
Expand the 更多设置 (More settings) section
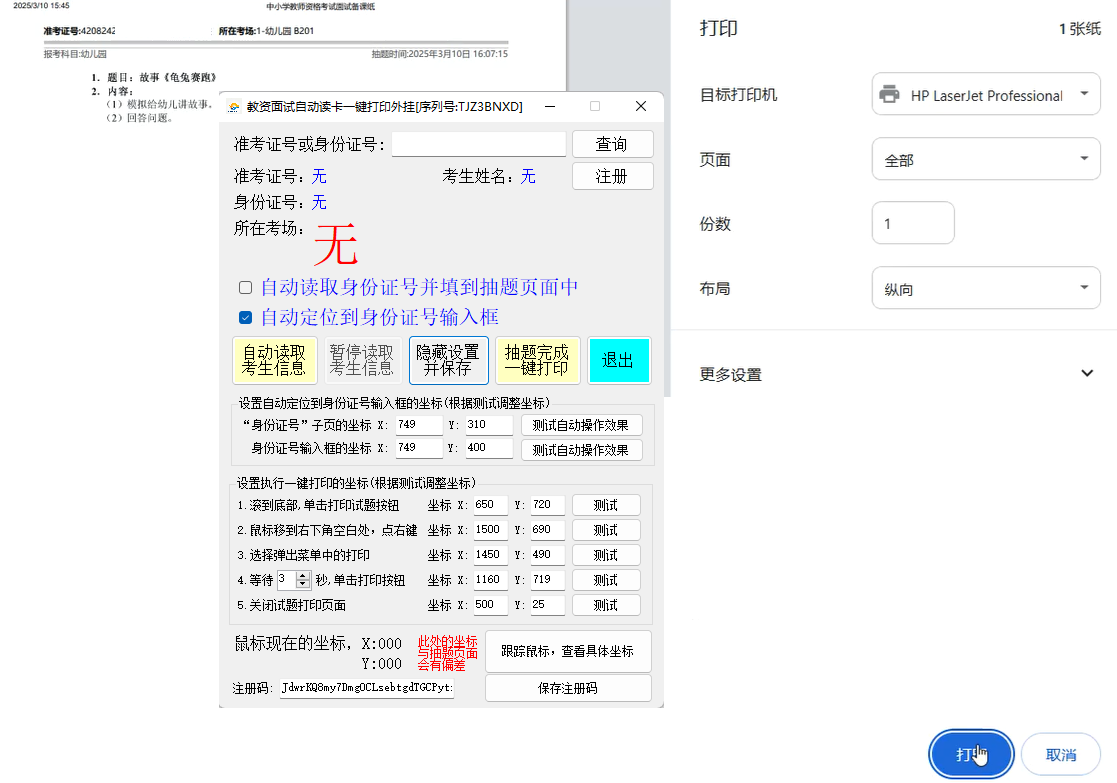(x=1087, y=372)
